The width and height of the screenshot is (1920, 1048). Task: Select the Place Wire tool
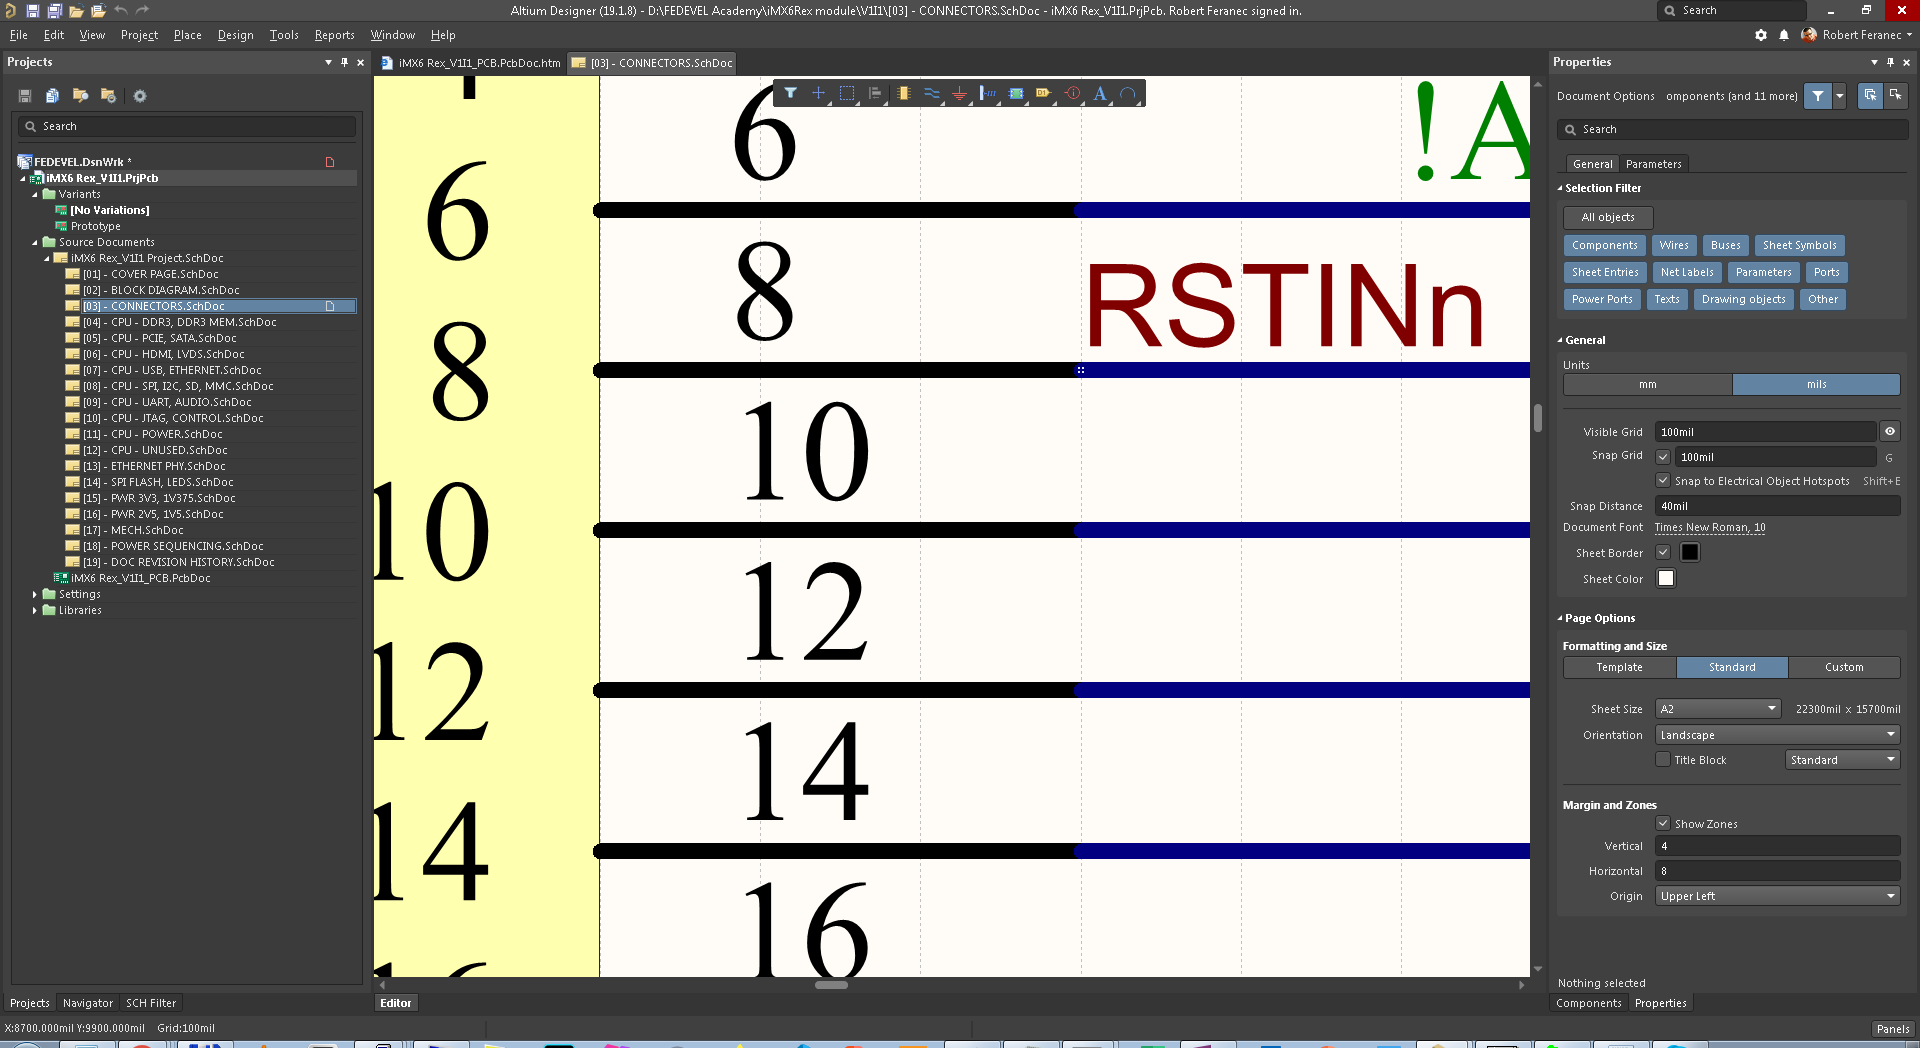(x=931, y=93)
